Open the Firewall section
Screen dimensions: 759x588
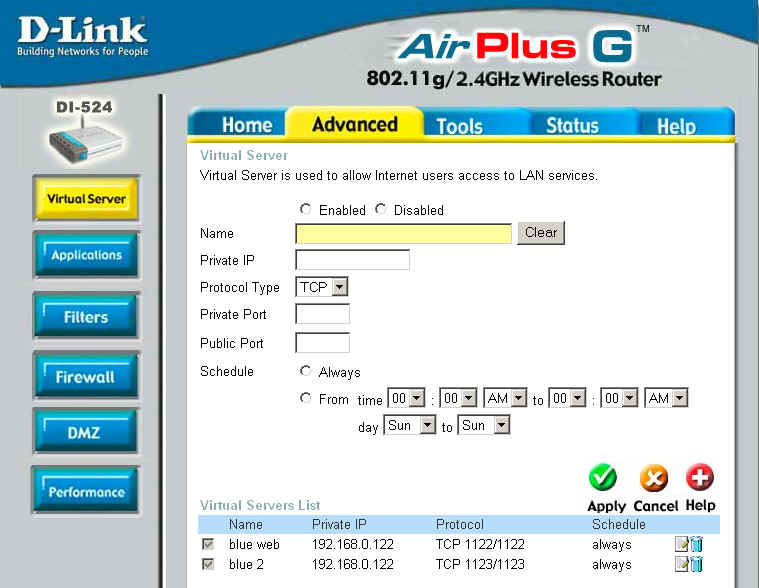coord(86,377)
